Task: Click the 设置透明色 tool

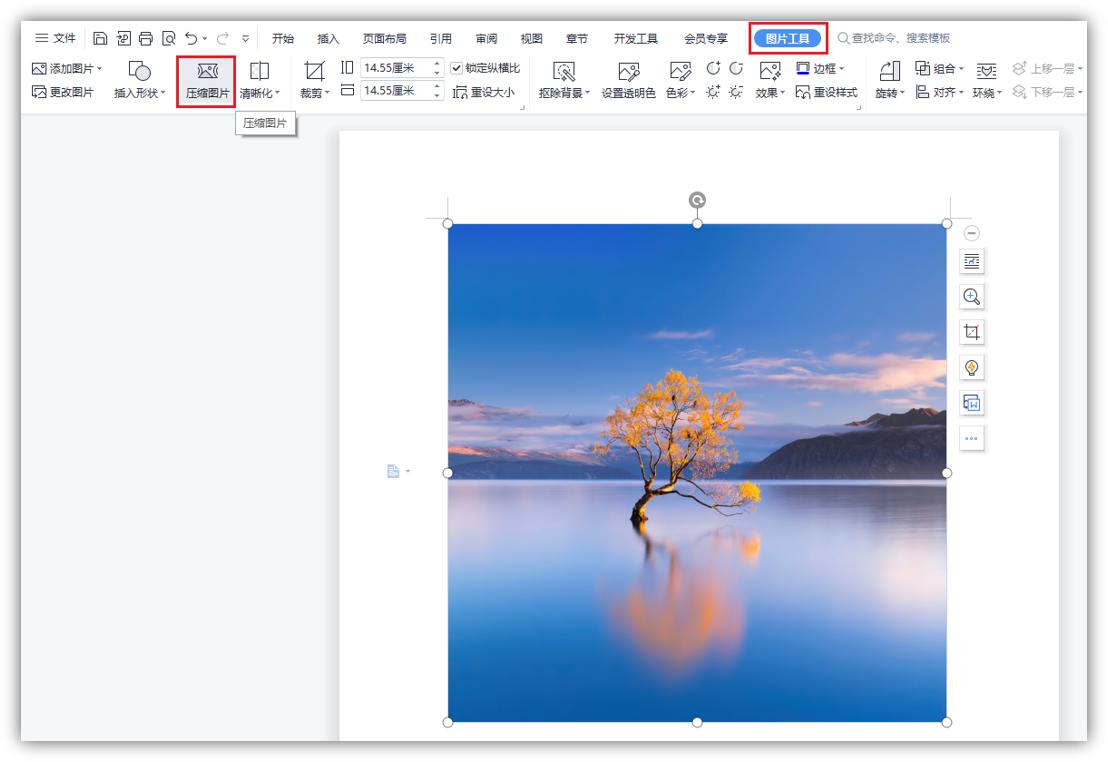Action: coord(628,79)
